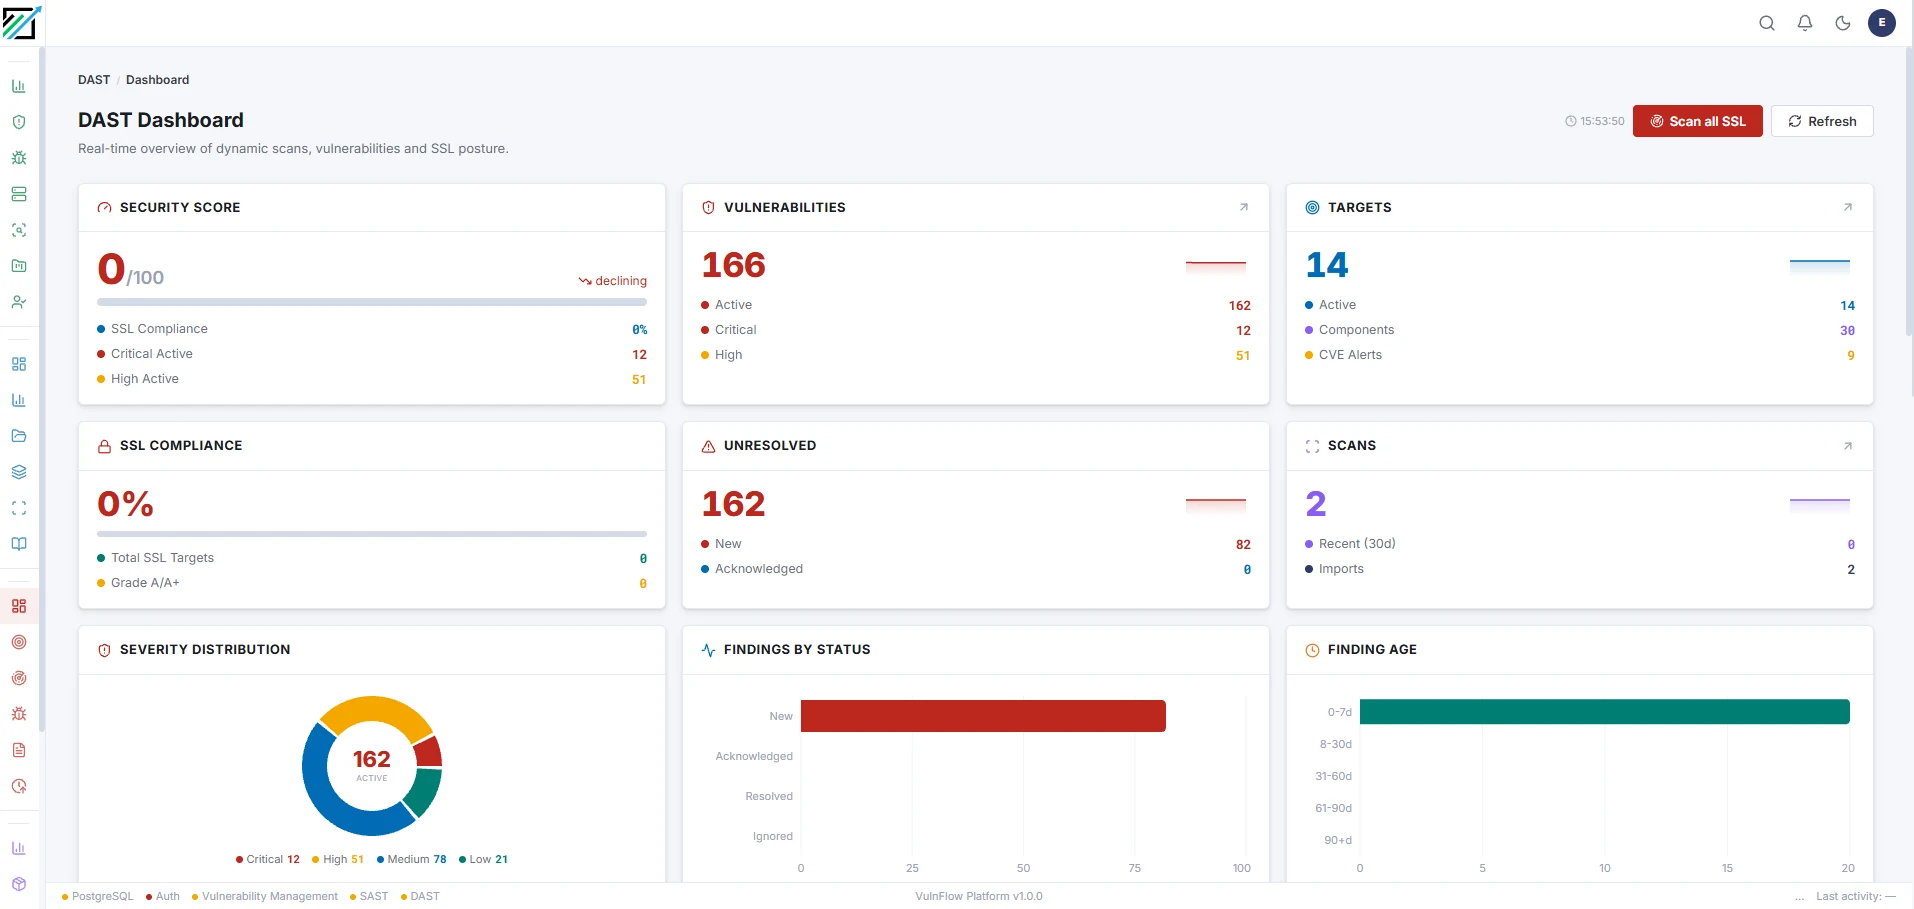Click the Critical 12 legend entry
This screenshot has height=909, width=1914.
click(x=268, y=859)
